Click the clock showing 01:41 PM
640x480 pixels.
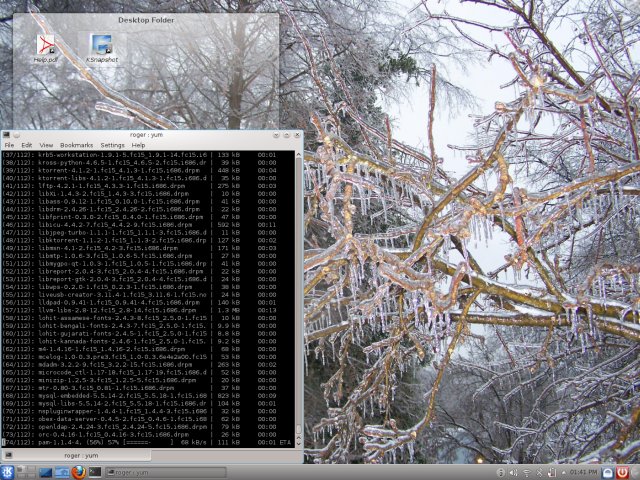pyautogui.click(x=584, y=473)
